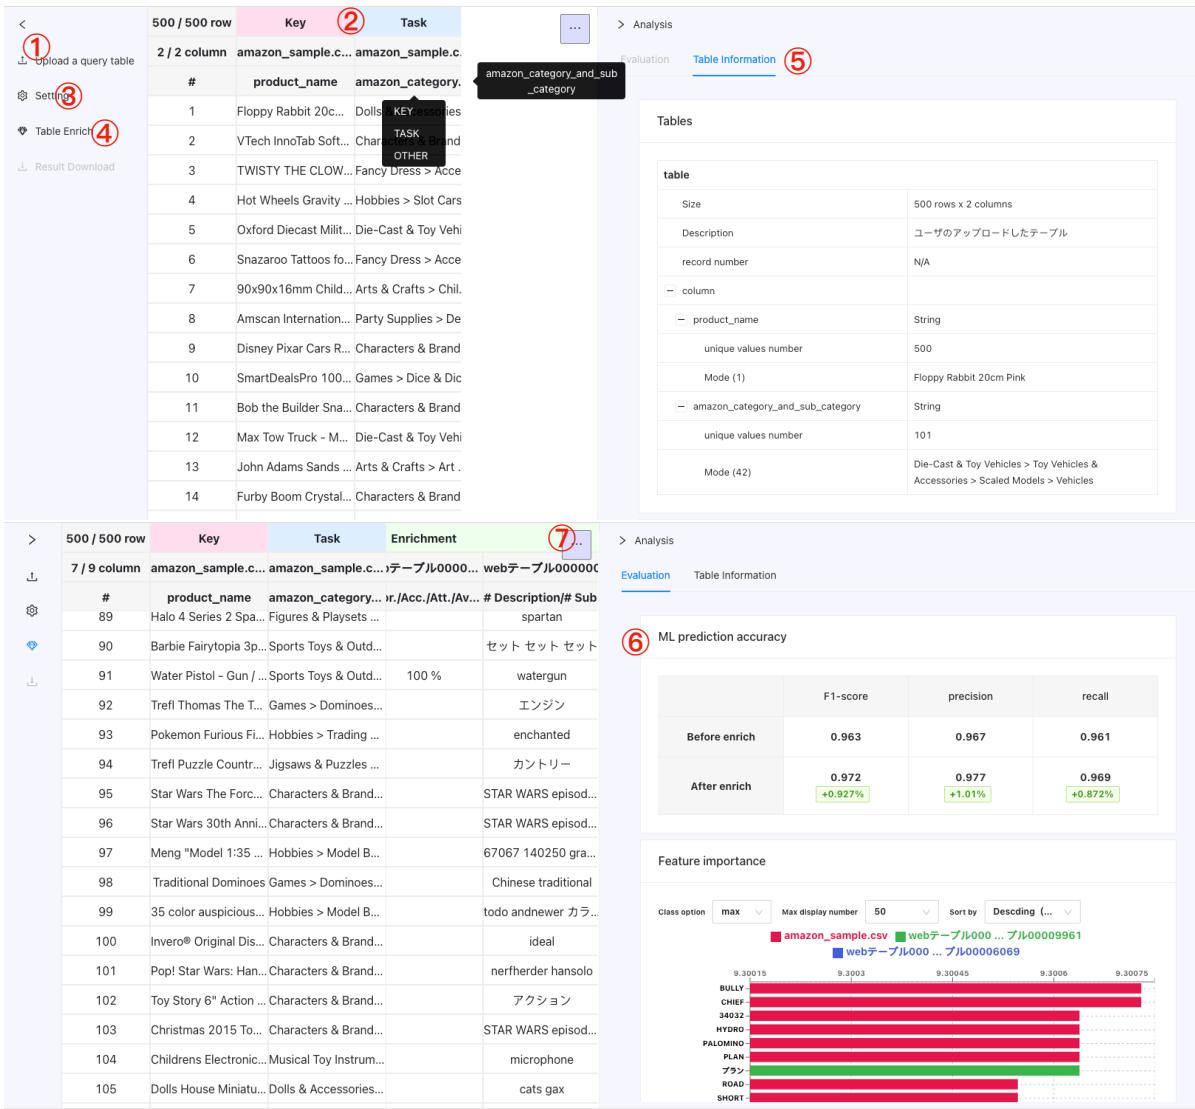Open Setting from the gear icon

[x=23, y=95]
